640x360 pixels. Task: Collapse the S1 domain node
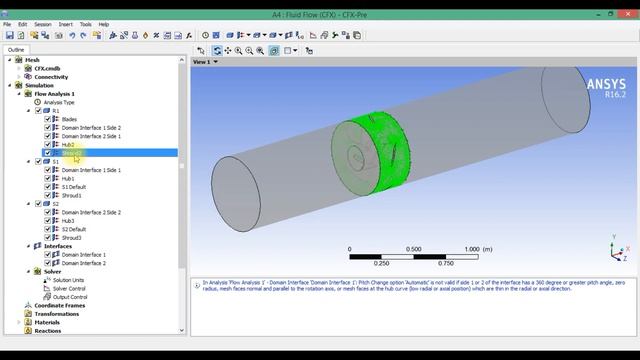(29, 162)
